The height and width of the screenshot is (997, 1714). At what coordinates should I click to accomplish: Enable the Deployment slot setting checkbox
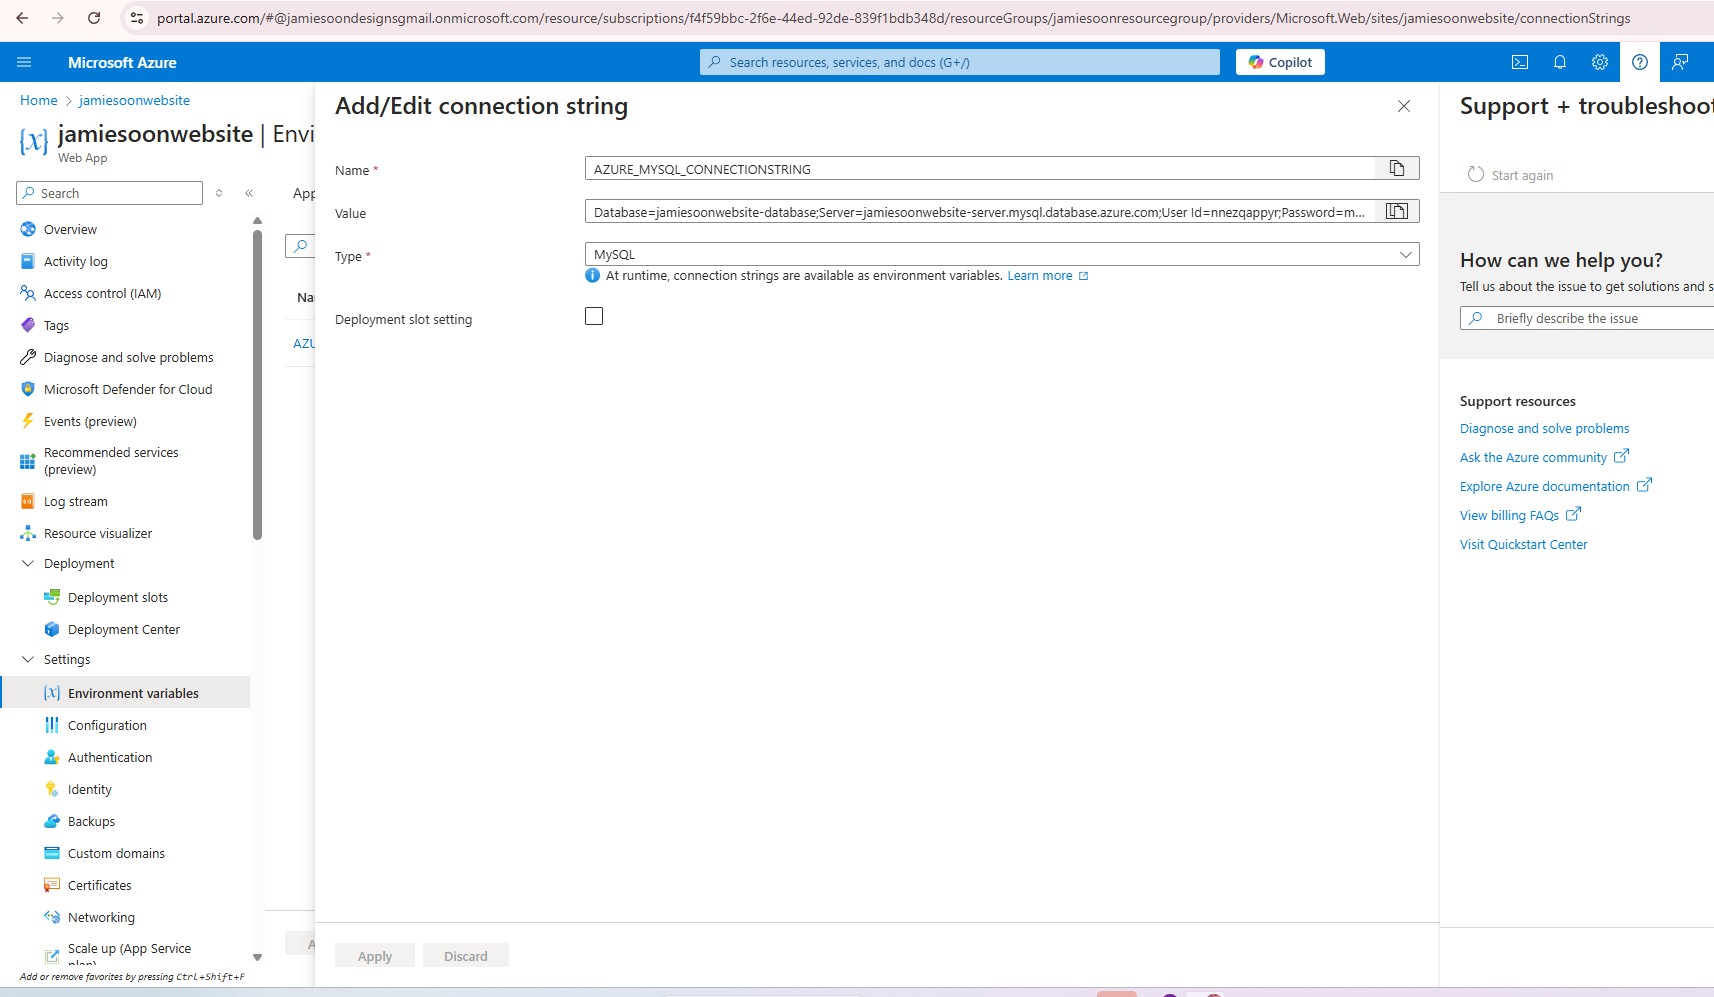pyautogui.click(x=594, y=316)
